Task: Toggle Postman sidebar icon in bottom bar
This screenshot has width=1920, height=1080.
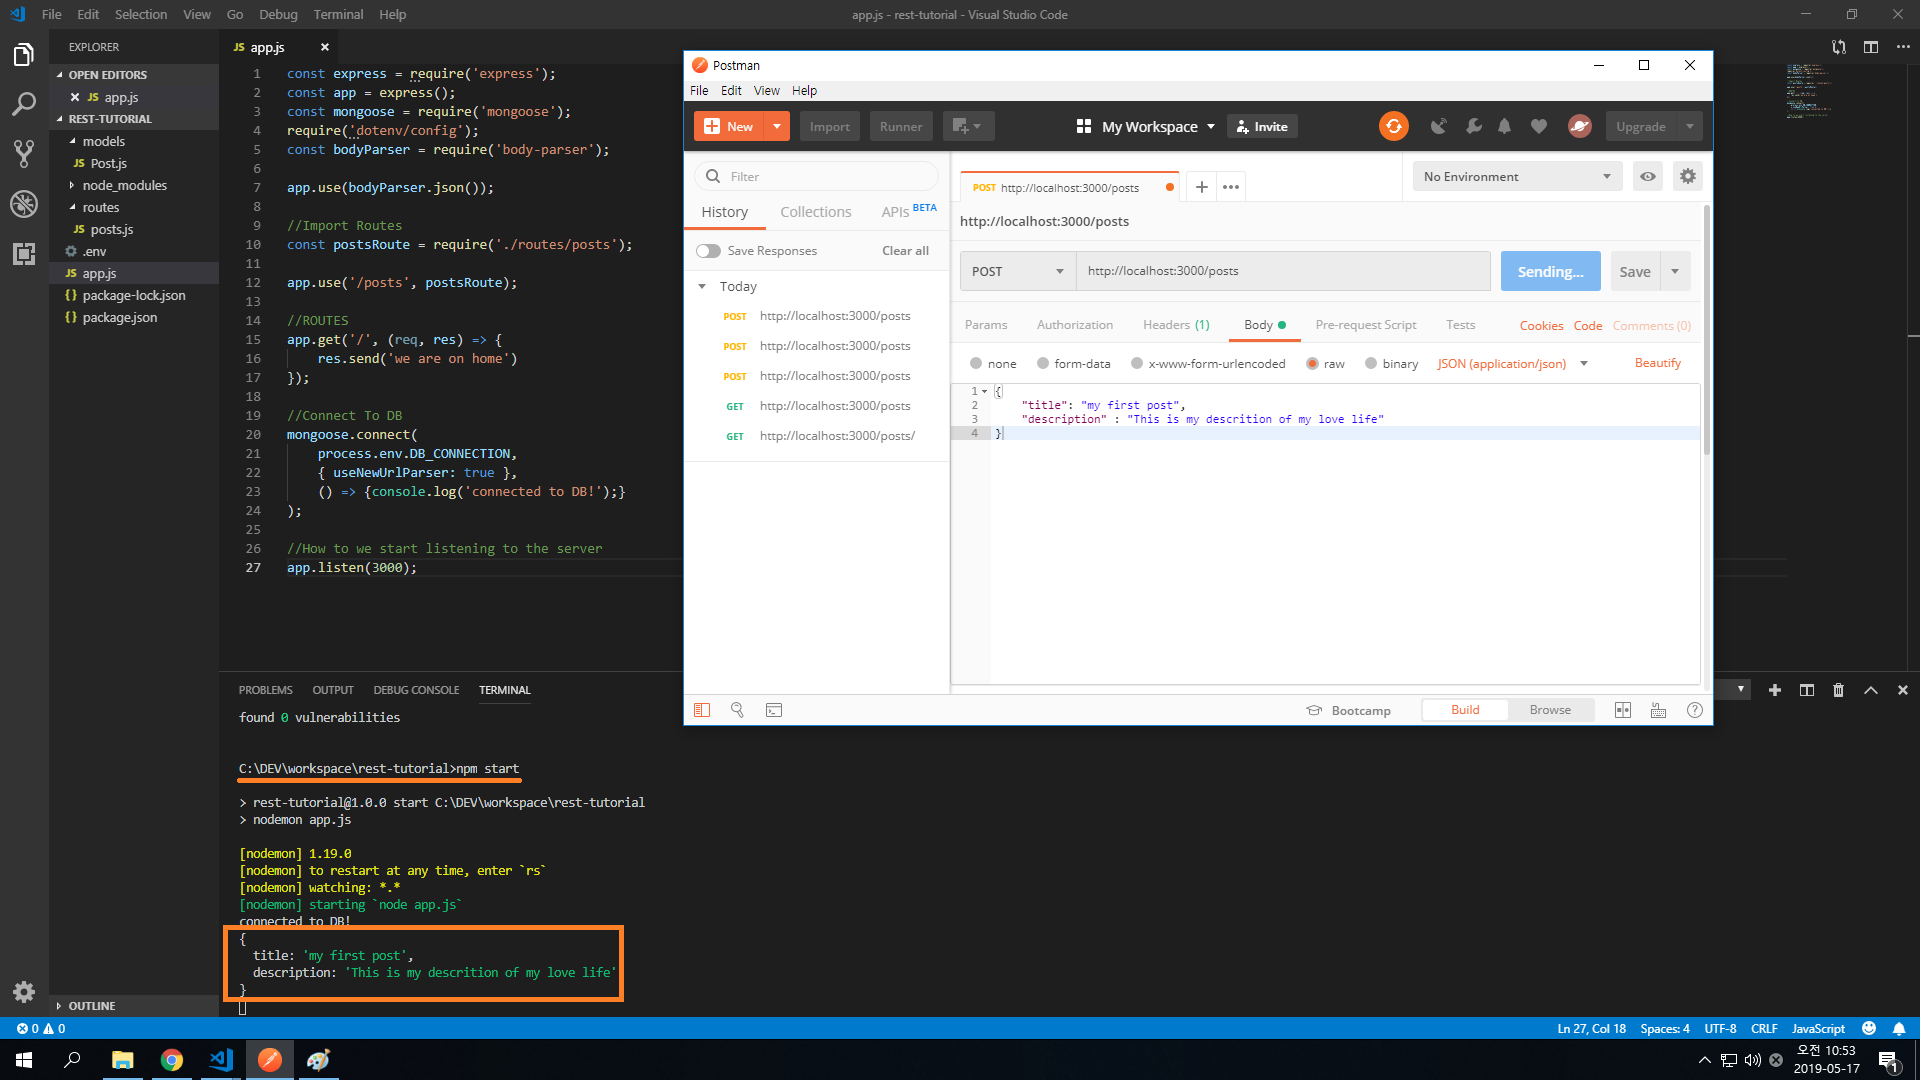Action: point(702,710)
